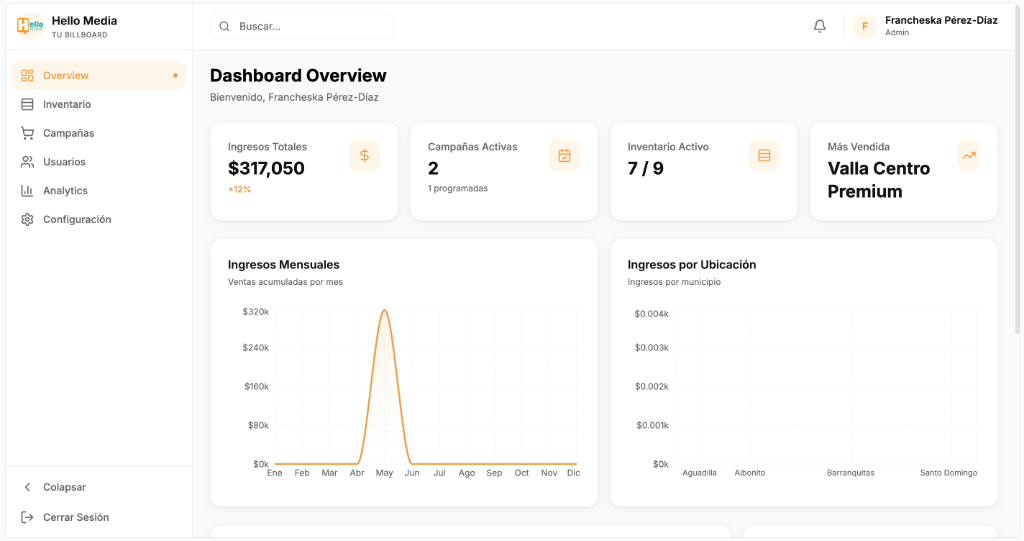Click the dollar icon on Ingresos Totales card
Screen dimensions: 1024x541
pyautogui.click(x=364, y=156)
